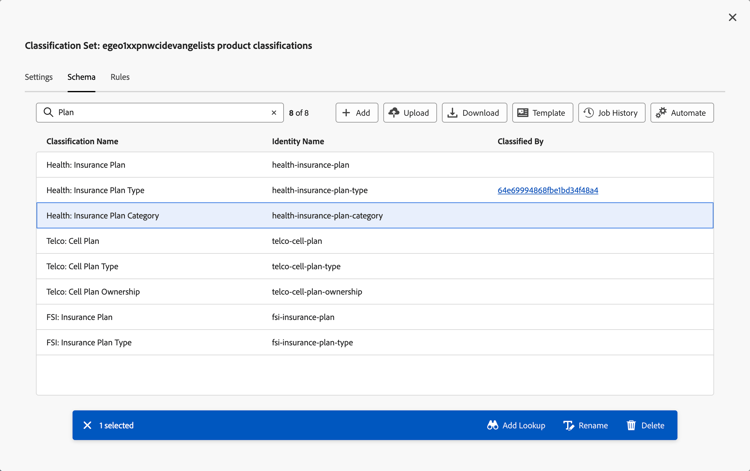Click the Add Lookup binoculars icon
This screenshot has width=750, height=471.
pyautogui.click(x=492, y=425)
